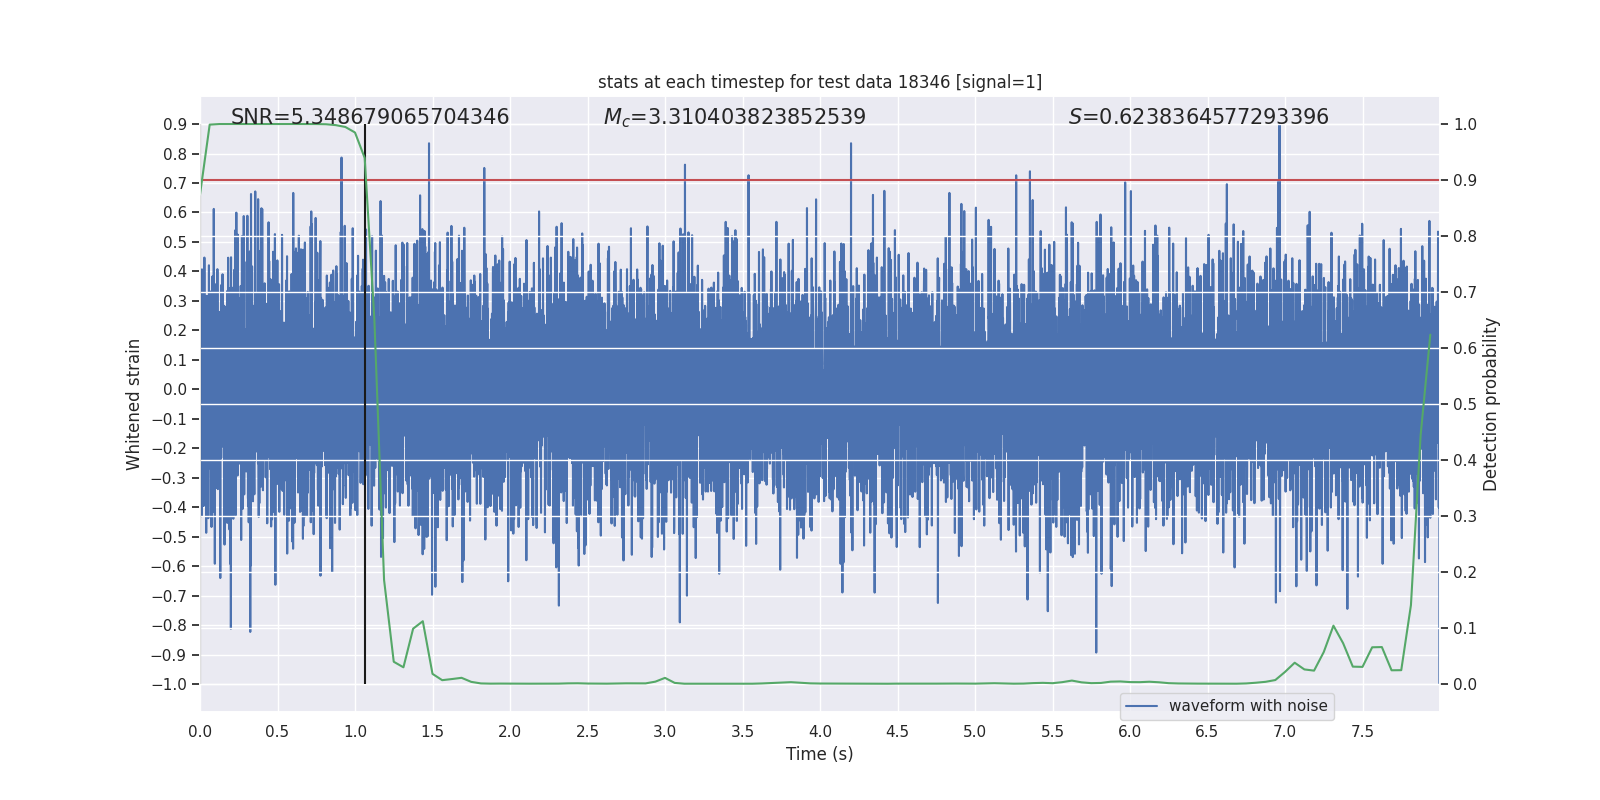Click the plot title about test data 18346

click(820, 82)
